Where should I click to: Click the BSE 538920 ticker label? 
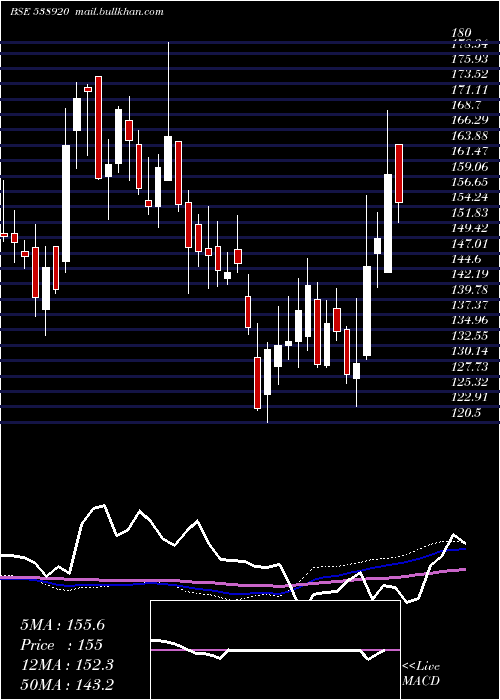(39, 12)
